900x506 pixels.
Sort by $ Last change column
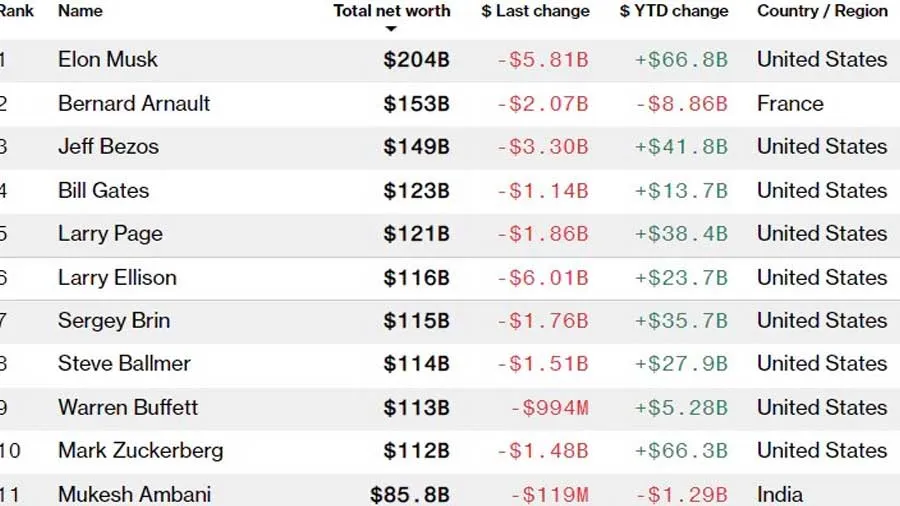535,11
